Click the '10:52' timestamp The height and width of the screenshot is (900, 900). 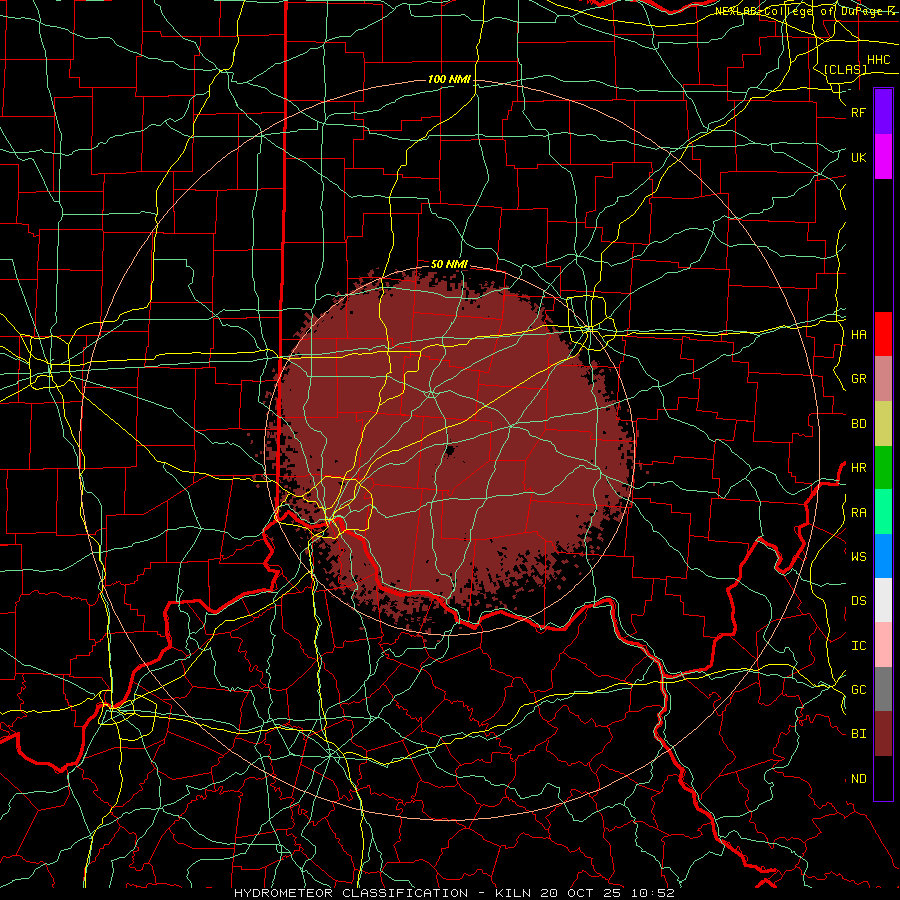click(x=653, y=893)
